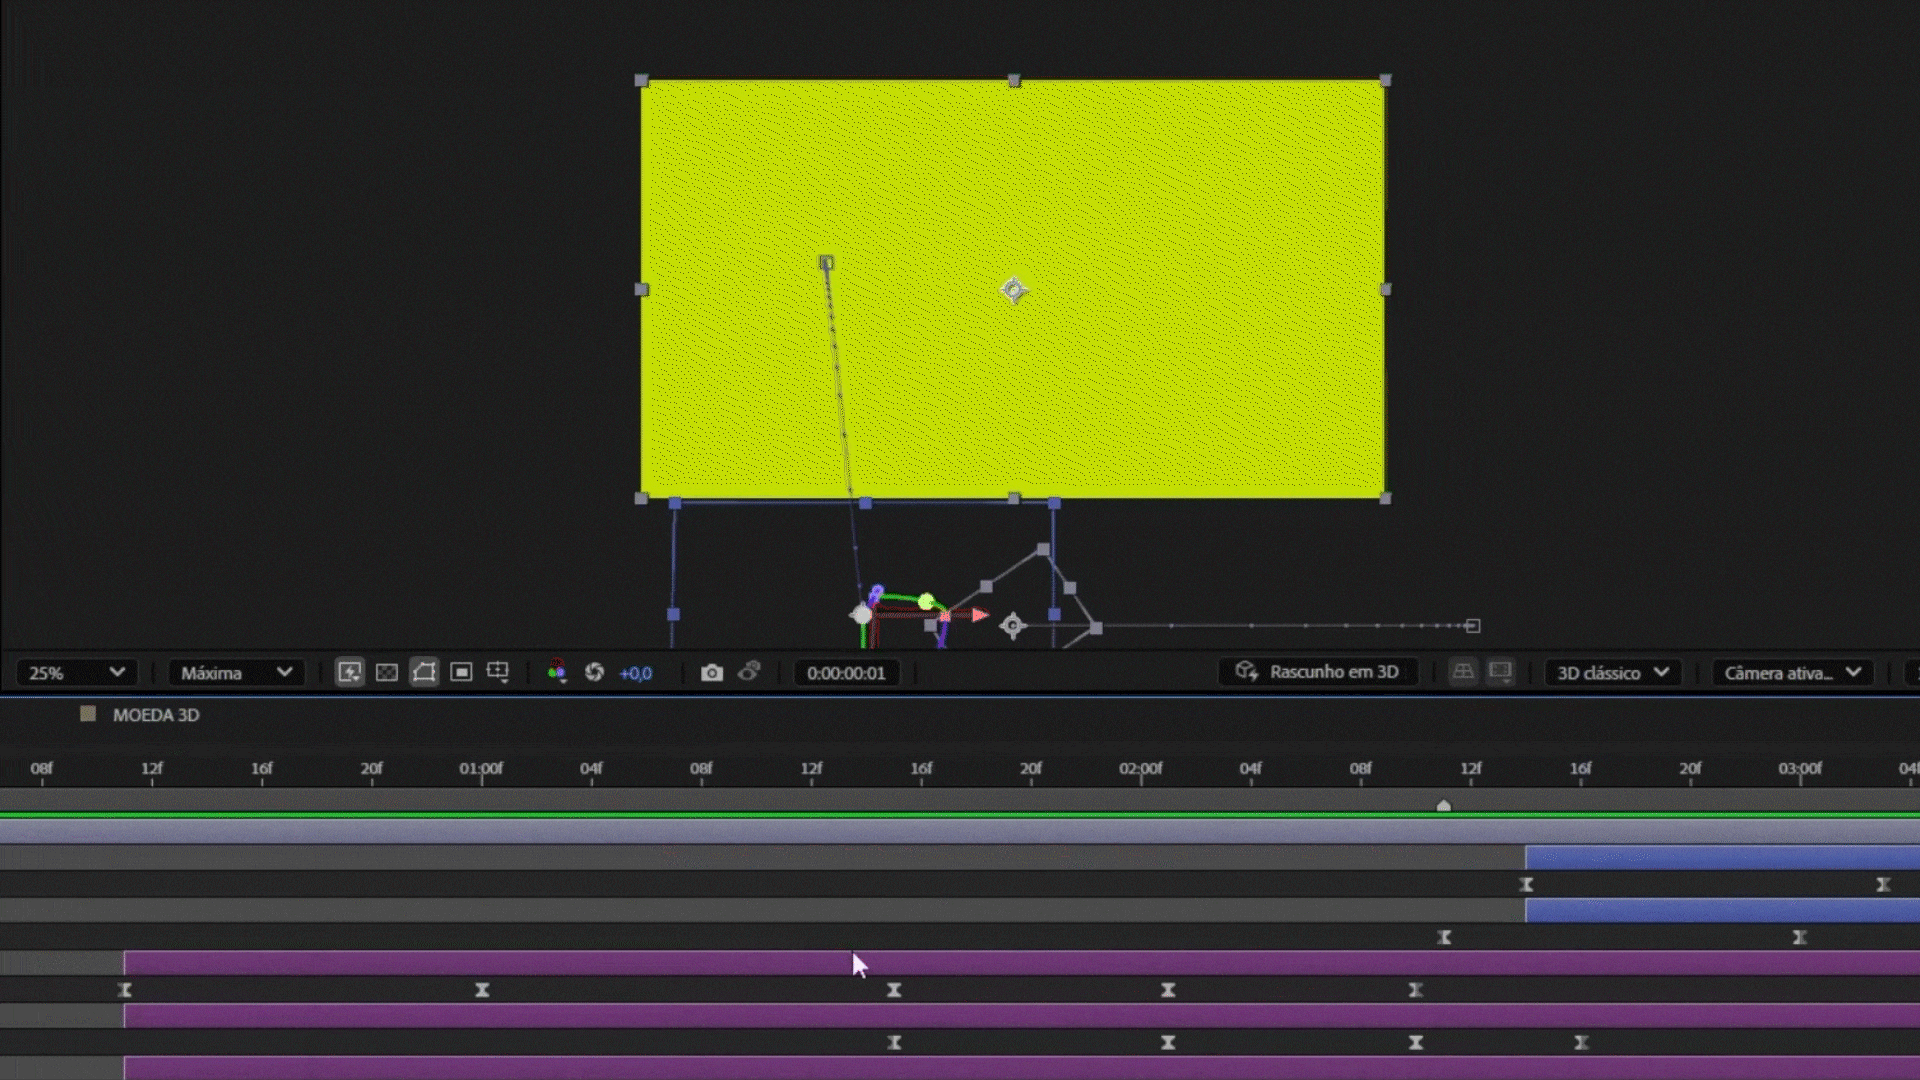
Task: Open the 3D clássico renderer dropdown
Action: pos(1612,673)
